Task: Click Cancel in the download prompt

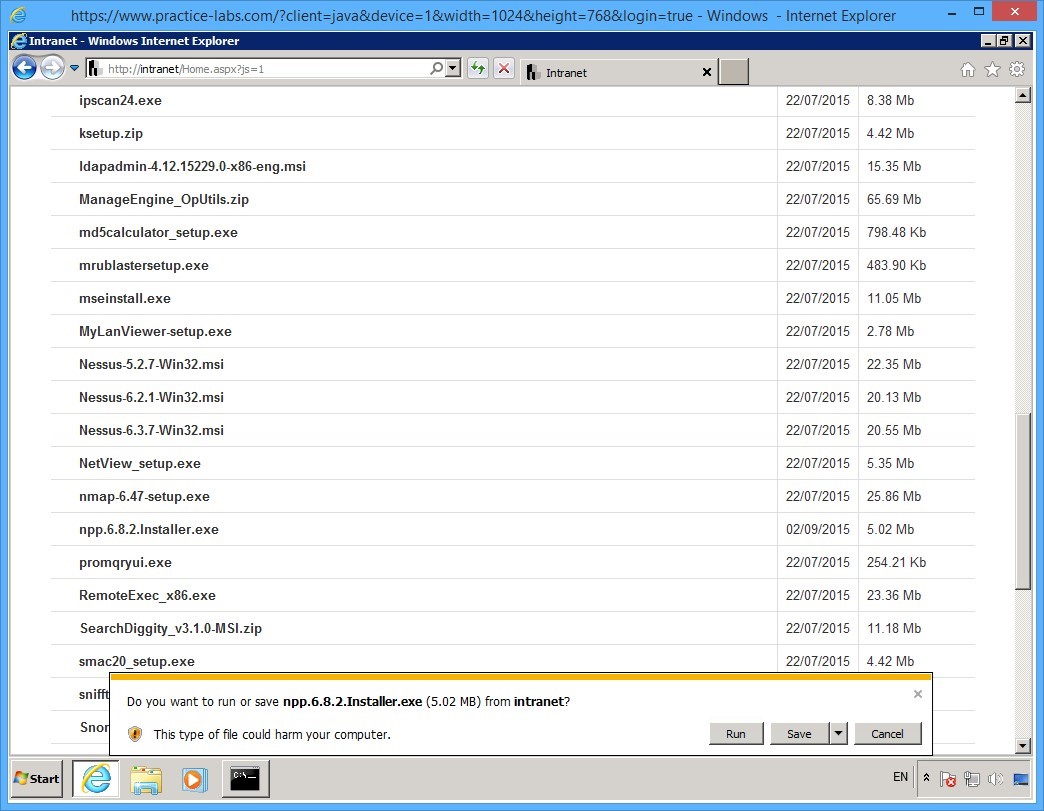Action: click(887, 733)
